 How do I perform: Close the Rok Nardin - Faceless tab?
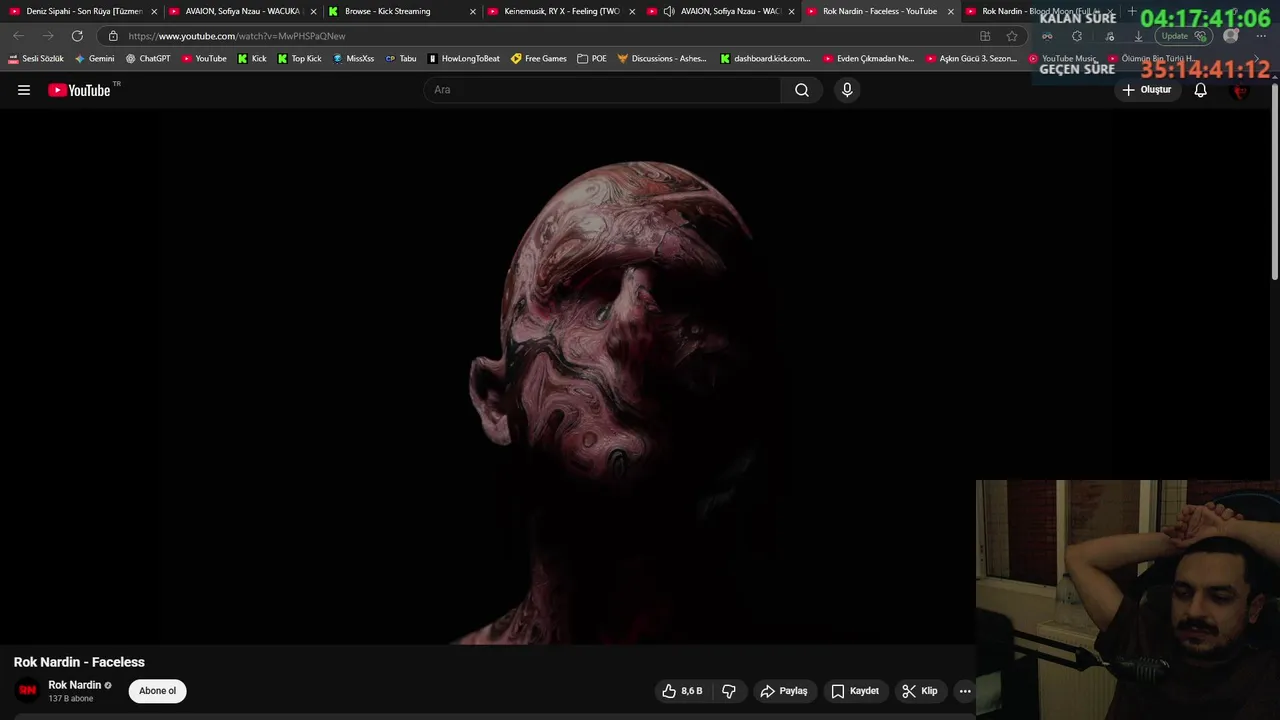tap(951, 12)
